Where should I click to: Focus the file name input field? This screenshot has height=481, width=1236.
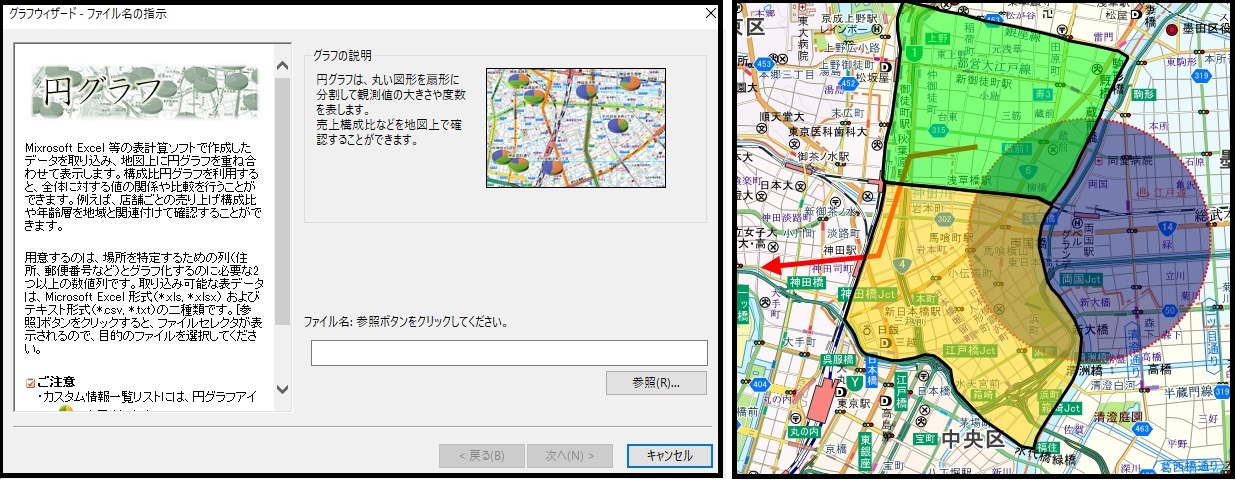tap(509, 353)
